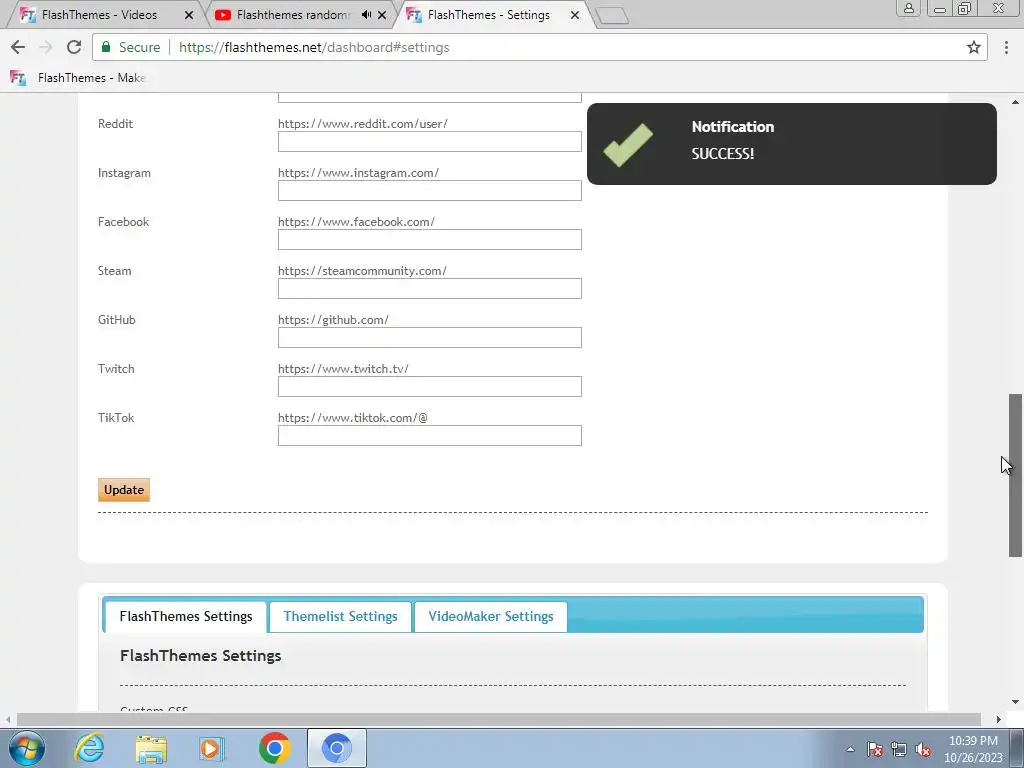This screenshot has width=1024, height=768.
Task: Click the scrollbar up arrow
Action: (1016, 102)
